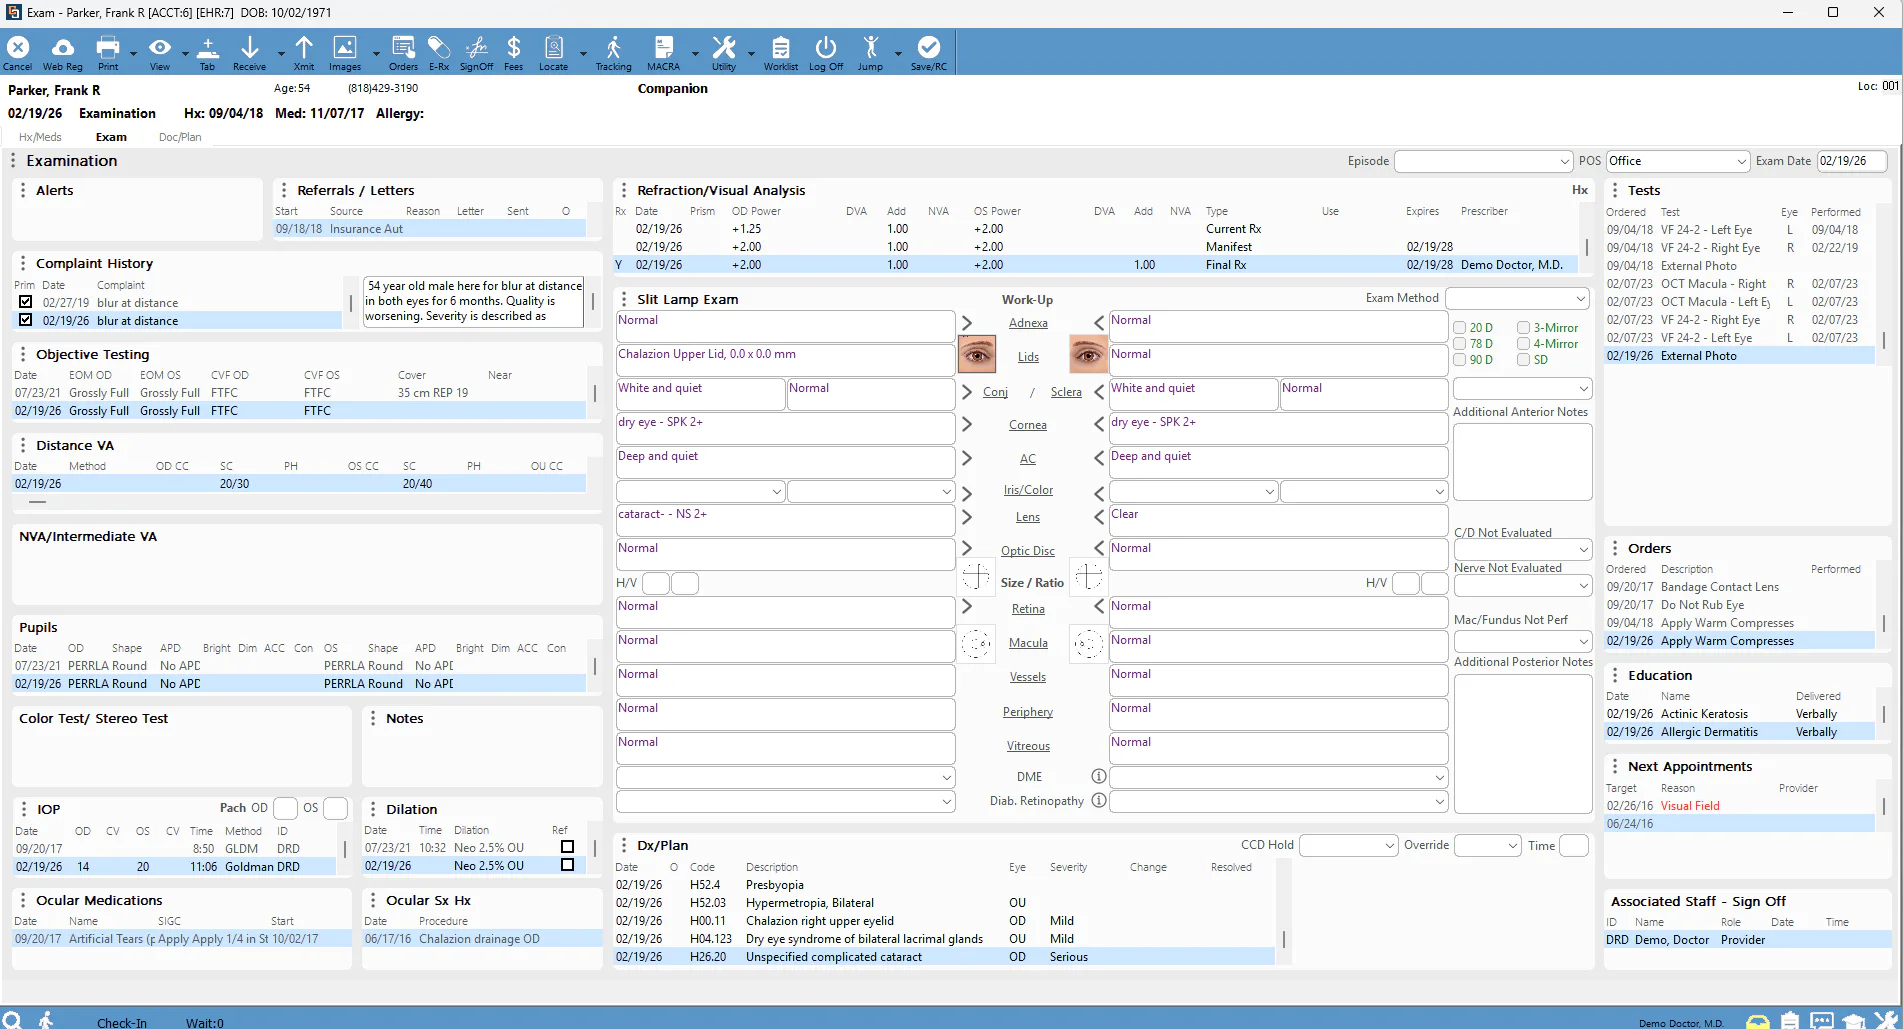Open patient Tracking icon
Image resolution: width=1903 pixels, height=1029 pixels.
tap(613, 52)
